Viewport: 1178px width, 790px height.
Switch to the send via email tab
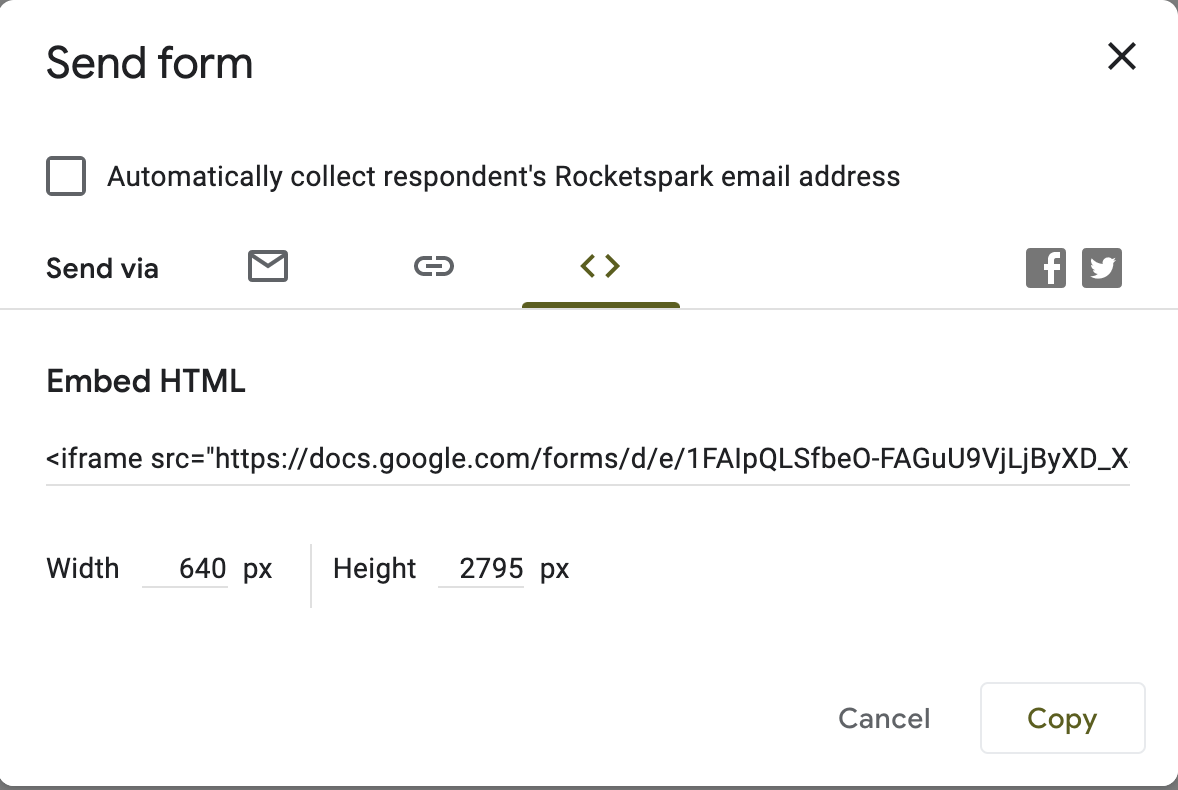click(x=268, y=266)
